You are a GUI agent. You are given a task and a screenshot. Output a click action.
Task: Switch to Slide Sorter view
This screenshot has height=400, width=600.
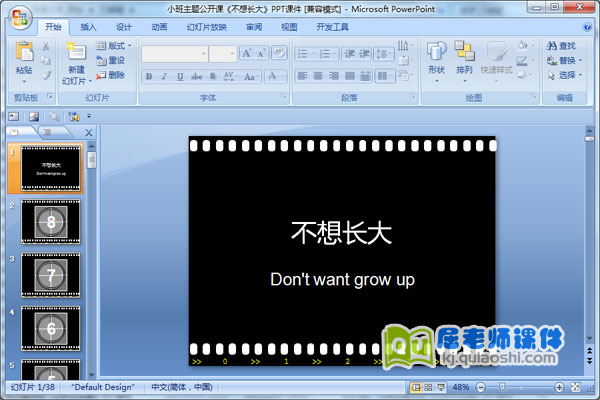428,387
